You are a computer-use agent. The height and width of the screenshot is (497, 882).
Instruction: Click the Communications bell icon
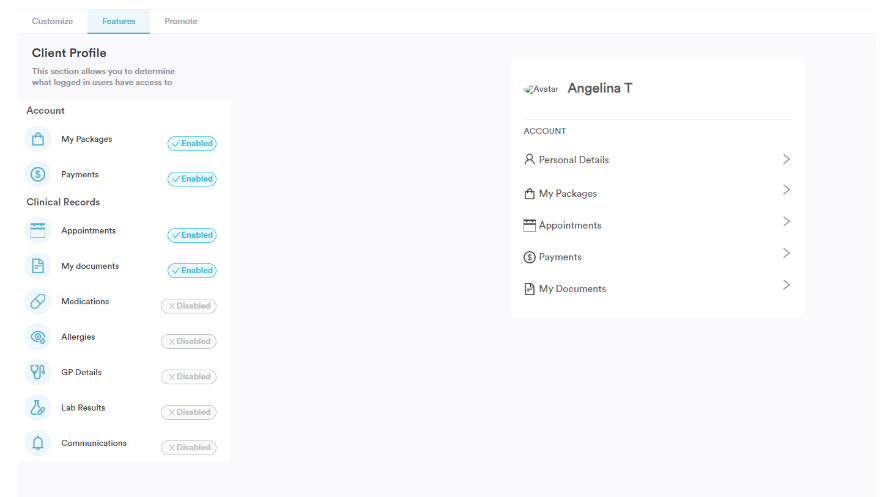point(38,444)
